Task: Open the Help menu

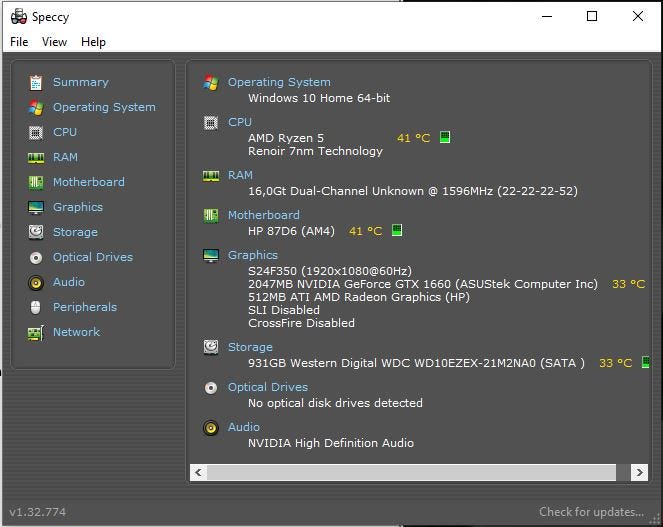Action: tap(93, 42)
